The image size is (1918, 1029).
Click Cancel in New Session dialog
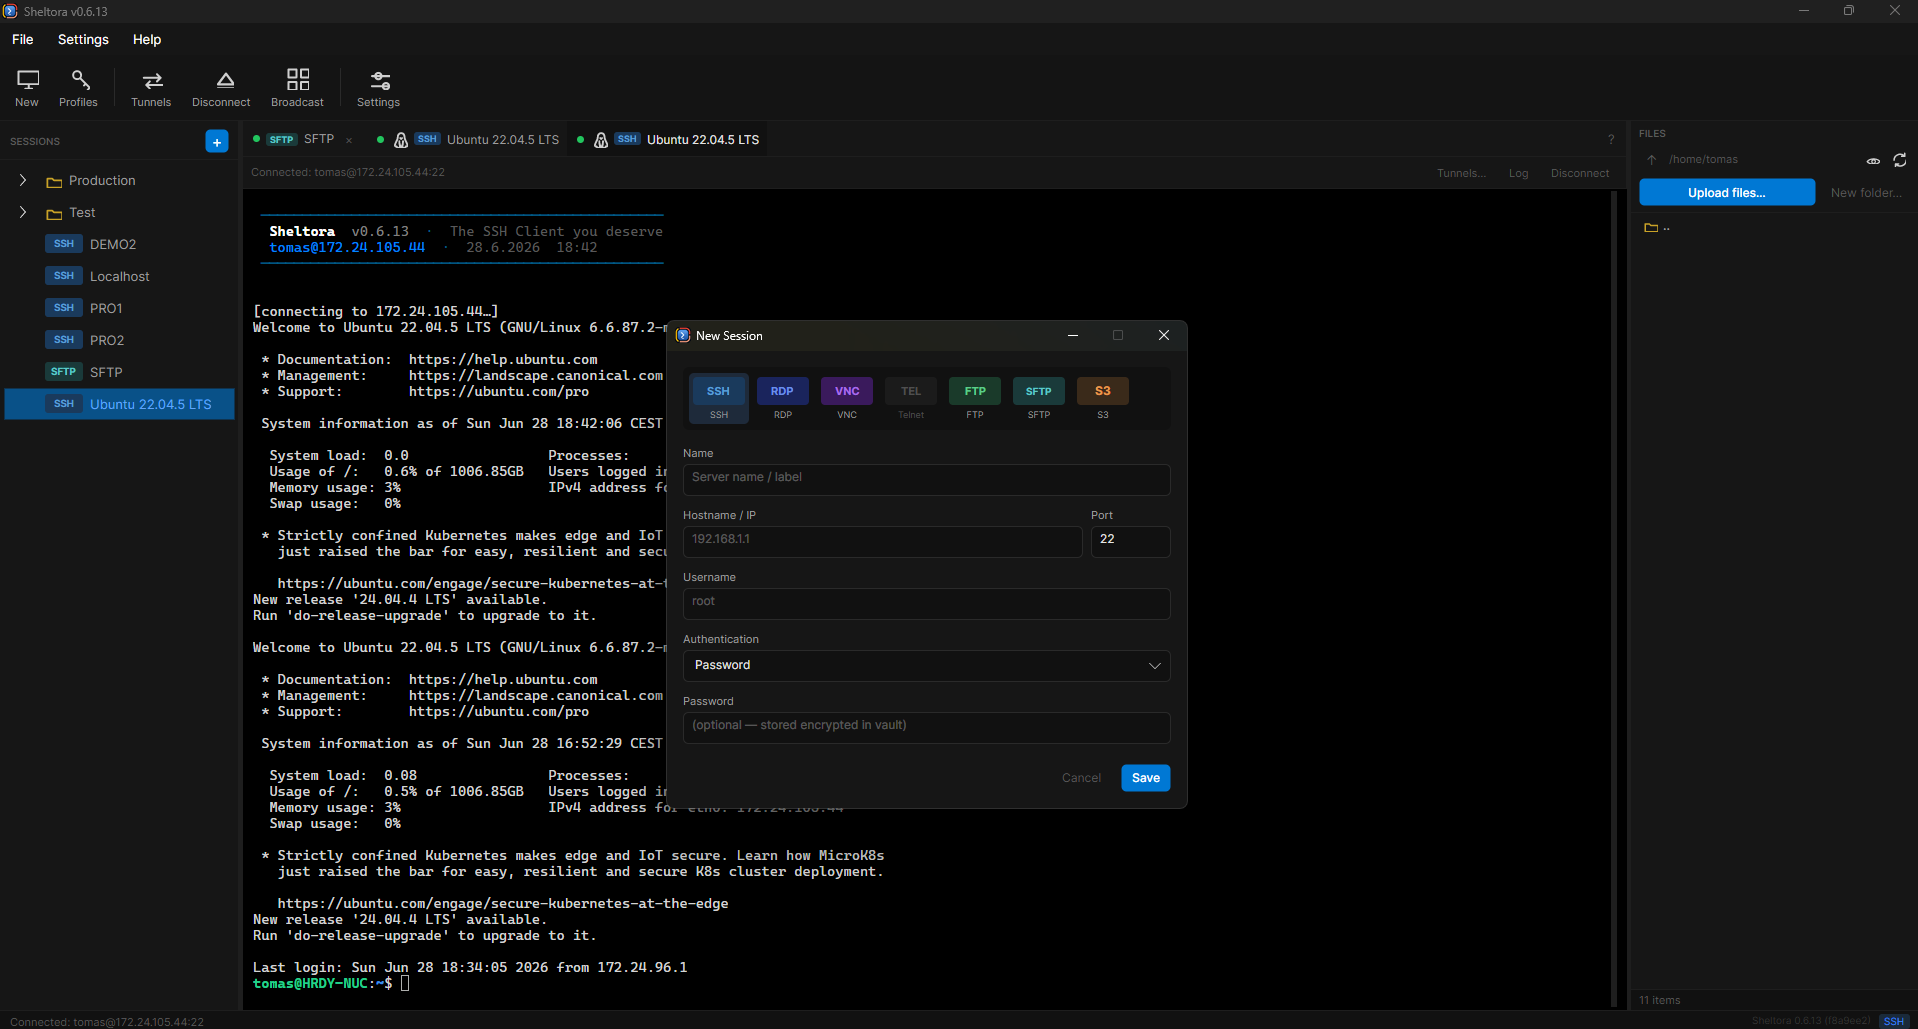1081,778
